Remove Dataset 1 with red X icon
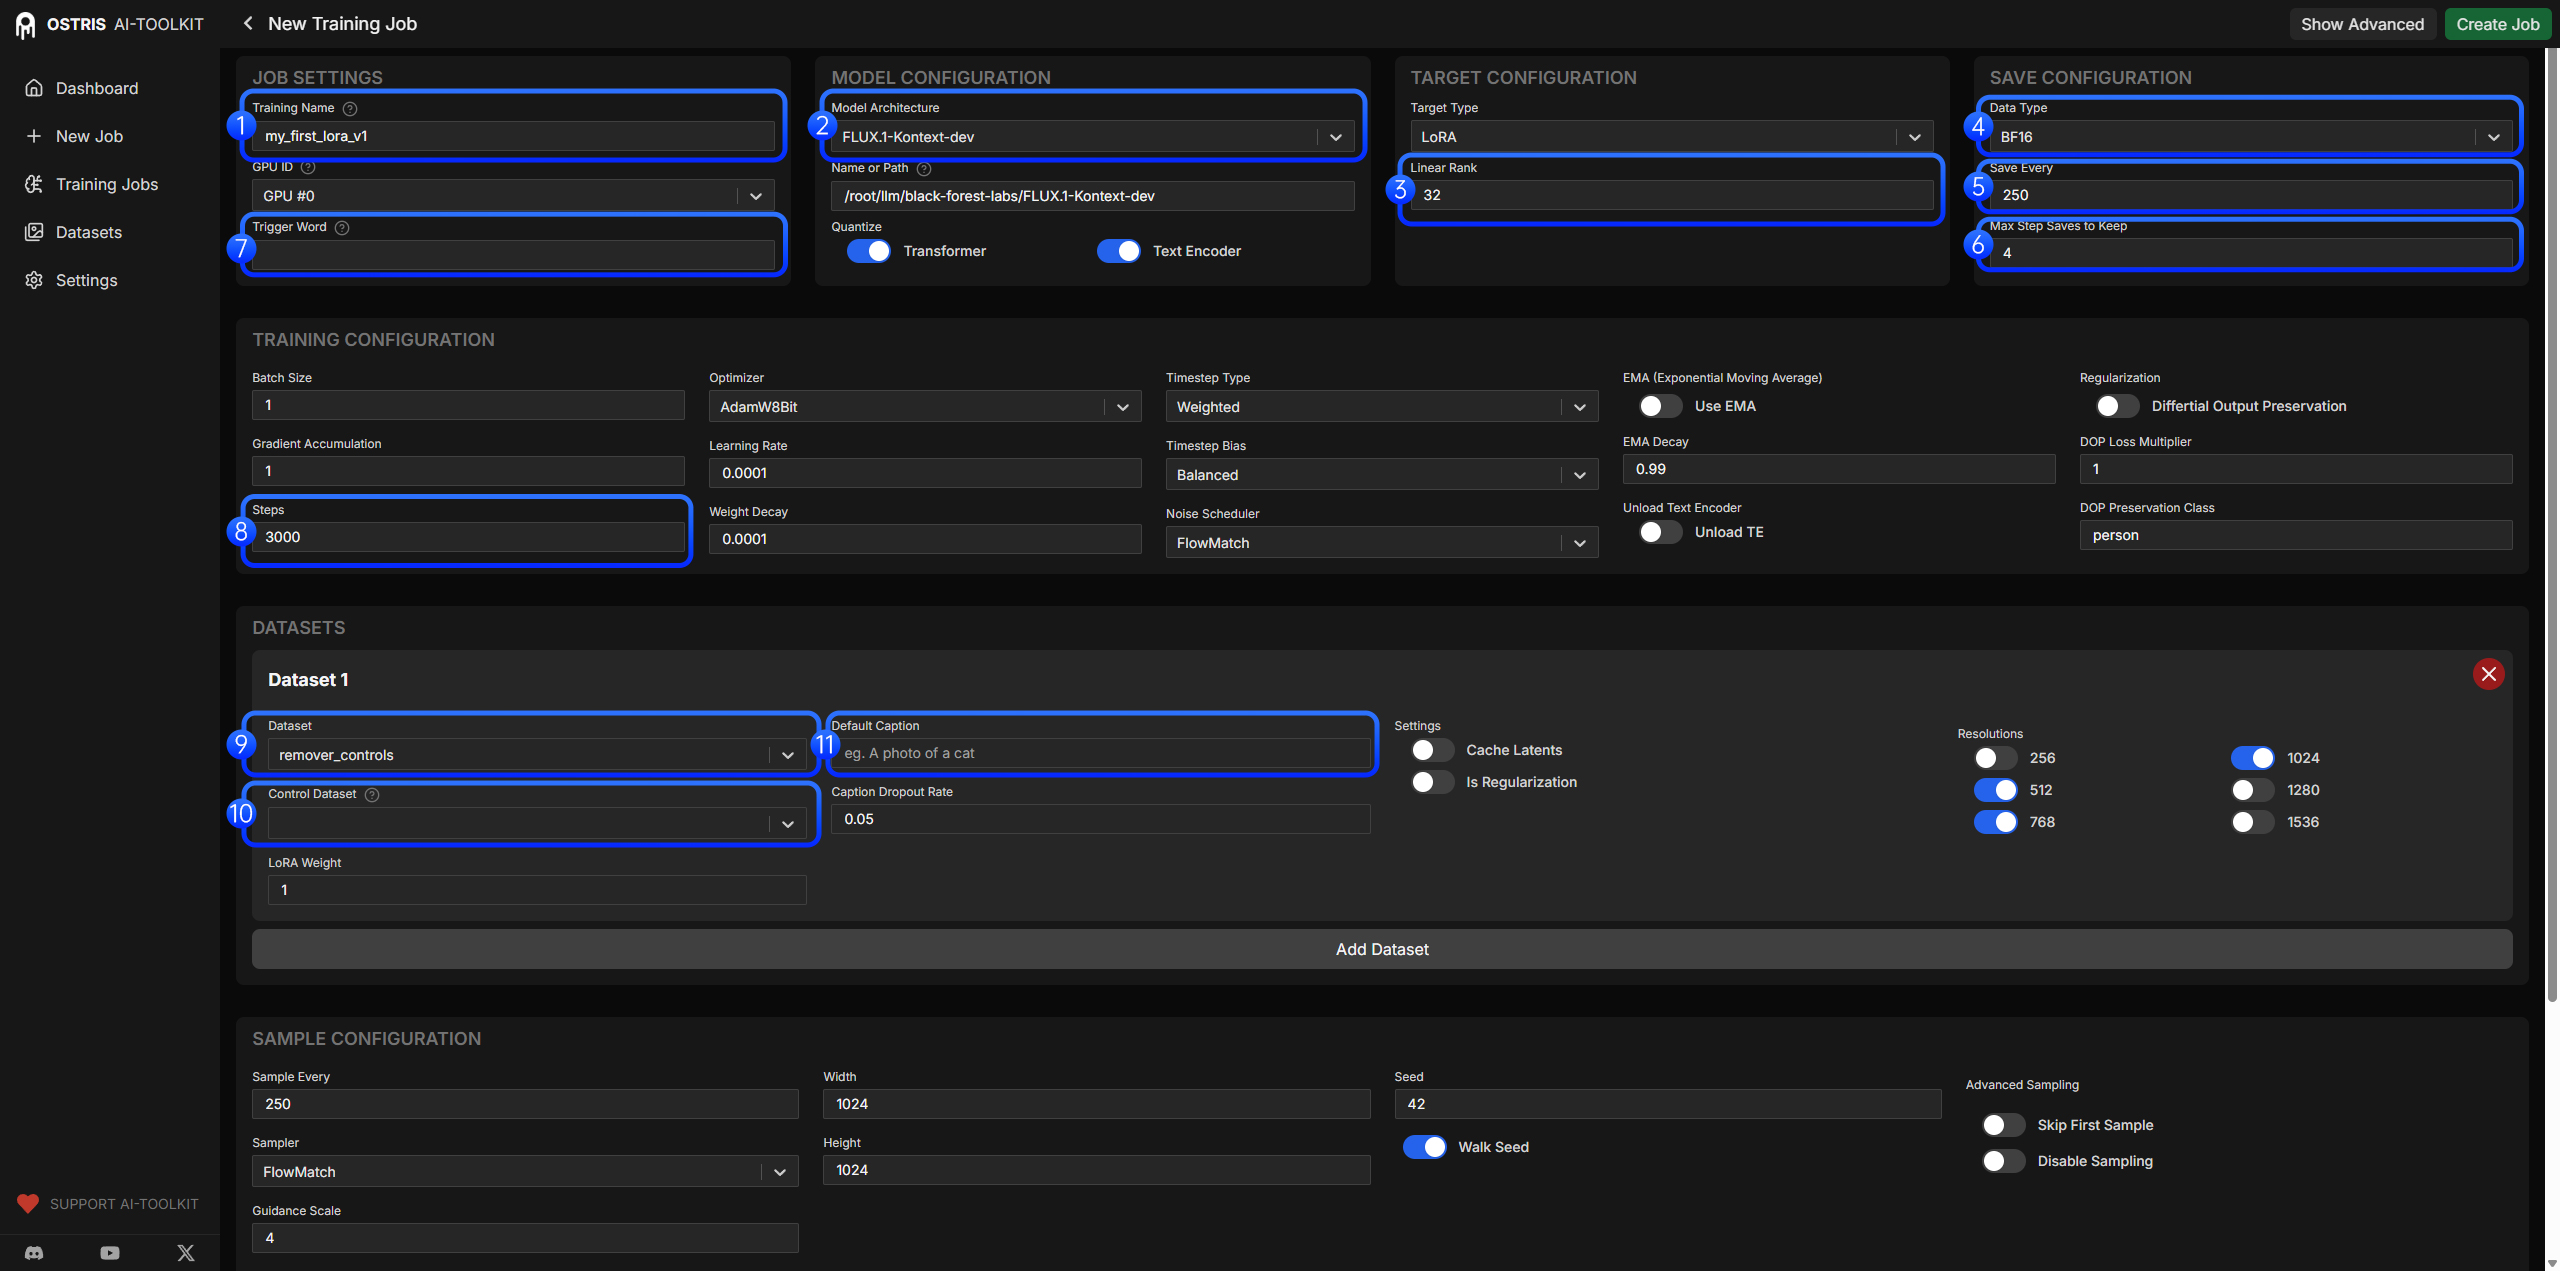The image size is (2560, 1271). coord(2488,674)
